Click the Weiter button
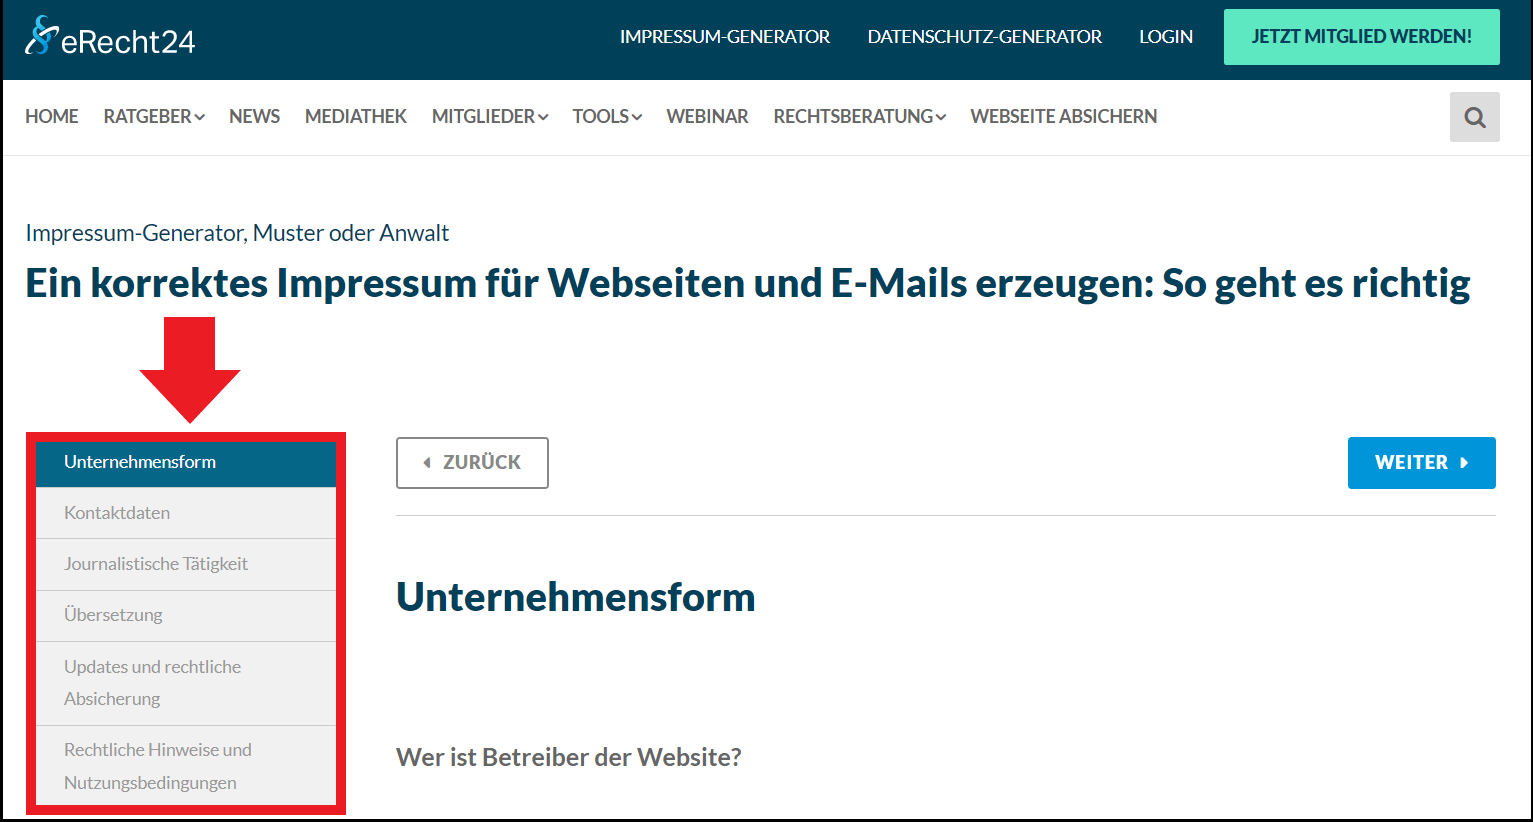The height and width of the screenshot is (822, 1533). tap(1422, 463)
